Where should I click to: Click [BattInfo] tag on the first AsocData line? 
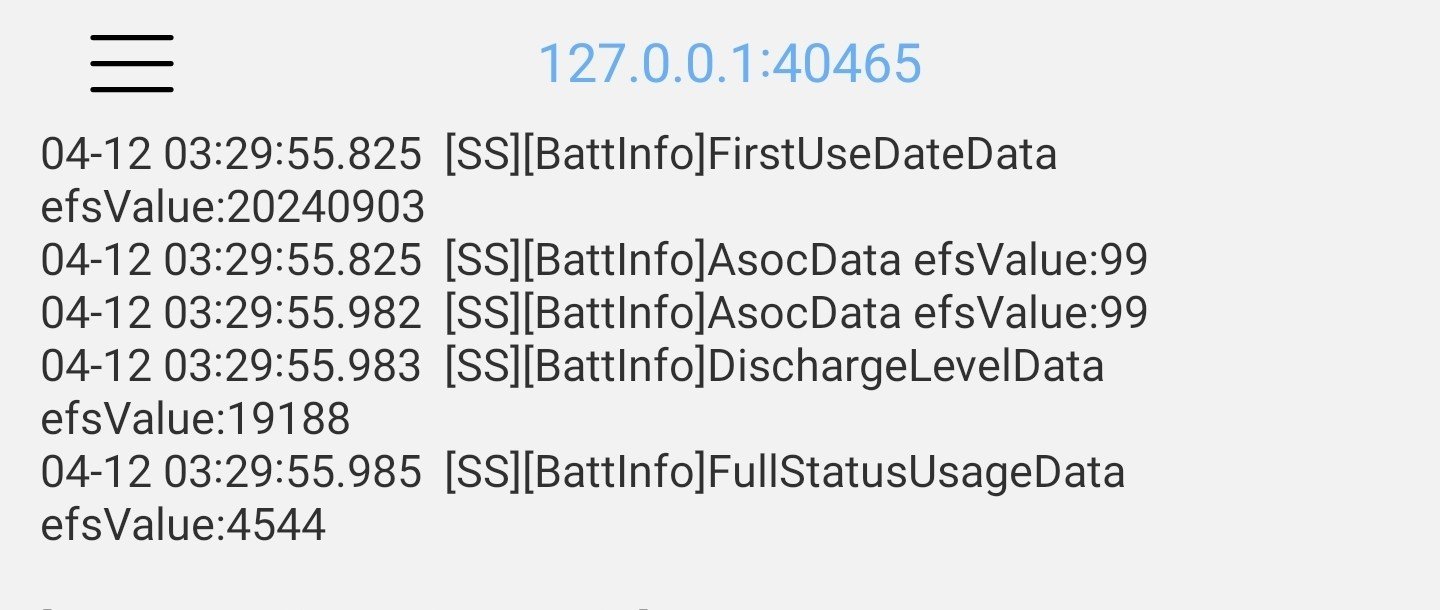pos(614,260)
